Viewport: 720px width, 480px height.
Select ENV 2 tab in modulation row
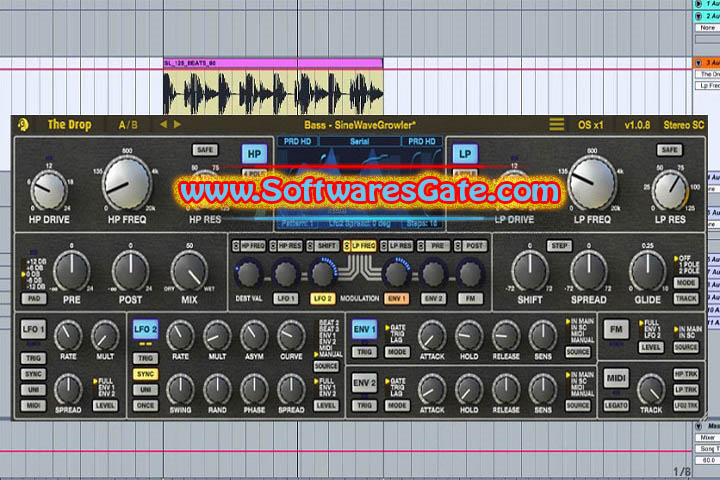pyautogui.click(x=433, y=299)
